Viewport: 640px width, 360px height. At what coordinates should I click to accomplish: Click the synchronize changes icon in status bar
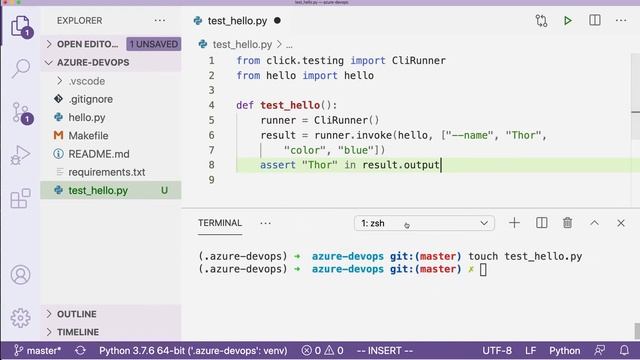[80, 351]
